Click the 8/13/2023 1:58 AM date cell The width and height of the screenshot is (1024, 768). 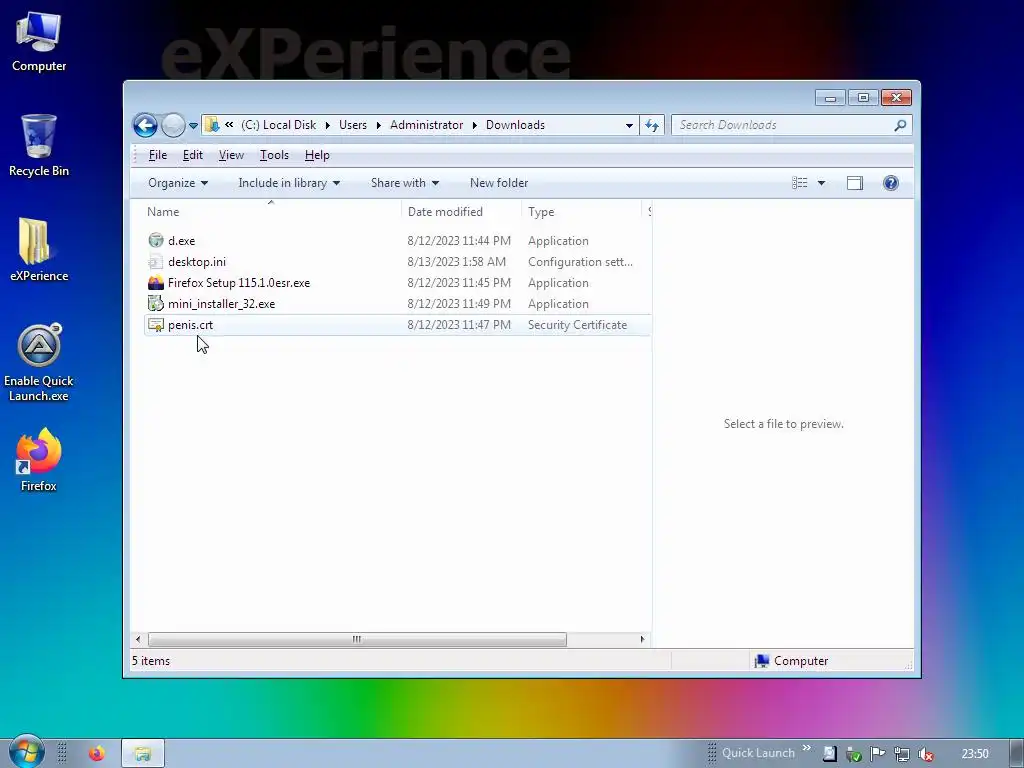(x=456, y=262)
